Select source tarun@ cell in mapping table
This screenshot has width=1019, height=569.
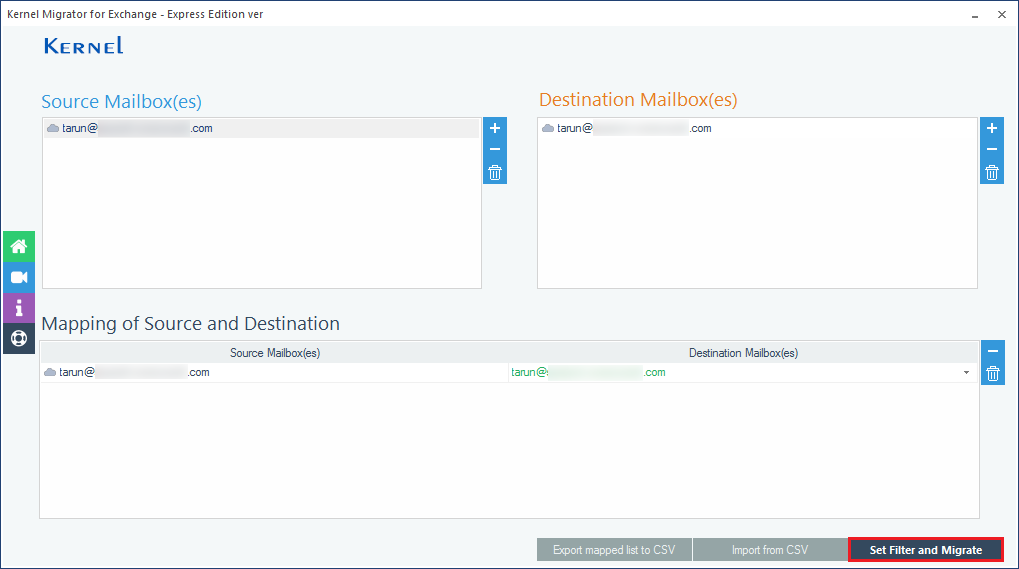coord(274,372)
